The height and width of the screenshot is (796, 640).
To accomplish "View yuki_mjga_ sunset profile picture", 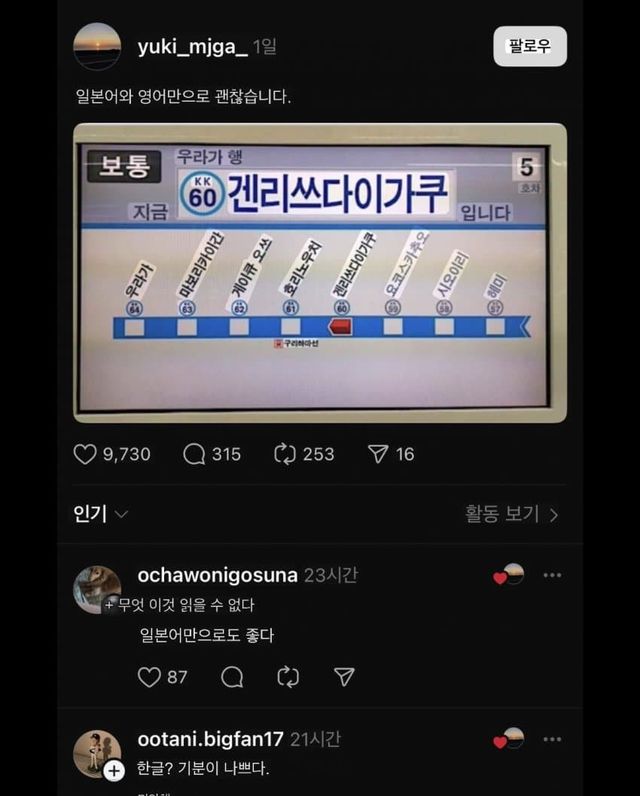I will (97, 46).
